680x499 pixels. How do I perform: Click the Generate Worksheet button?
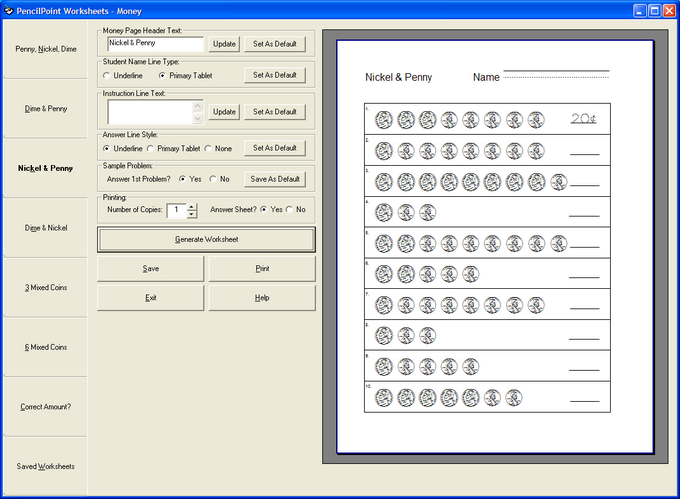[x=206, y=240]
